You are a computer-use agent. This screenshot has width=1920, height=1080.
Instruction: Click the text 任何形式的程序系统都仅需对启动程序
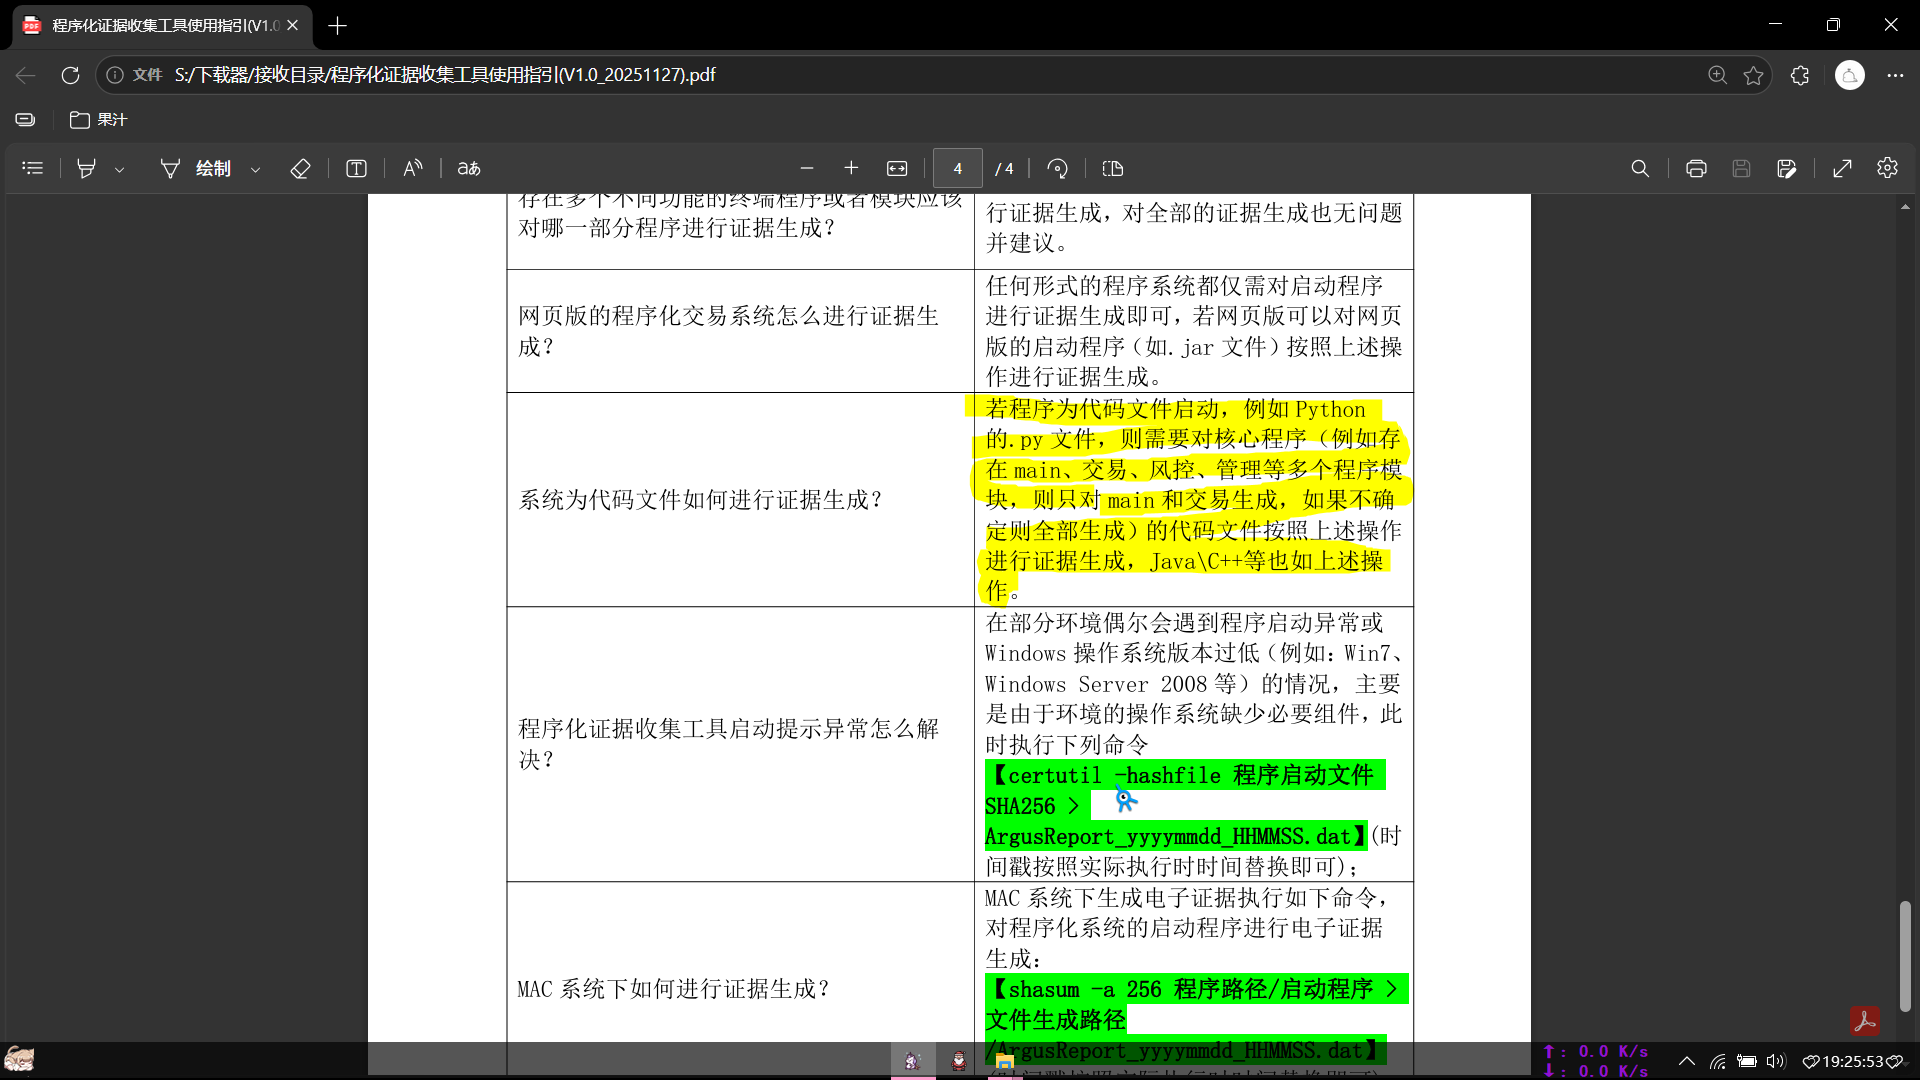point(1184,286)
